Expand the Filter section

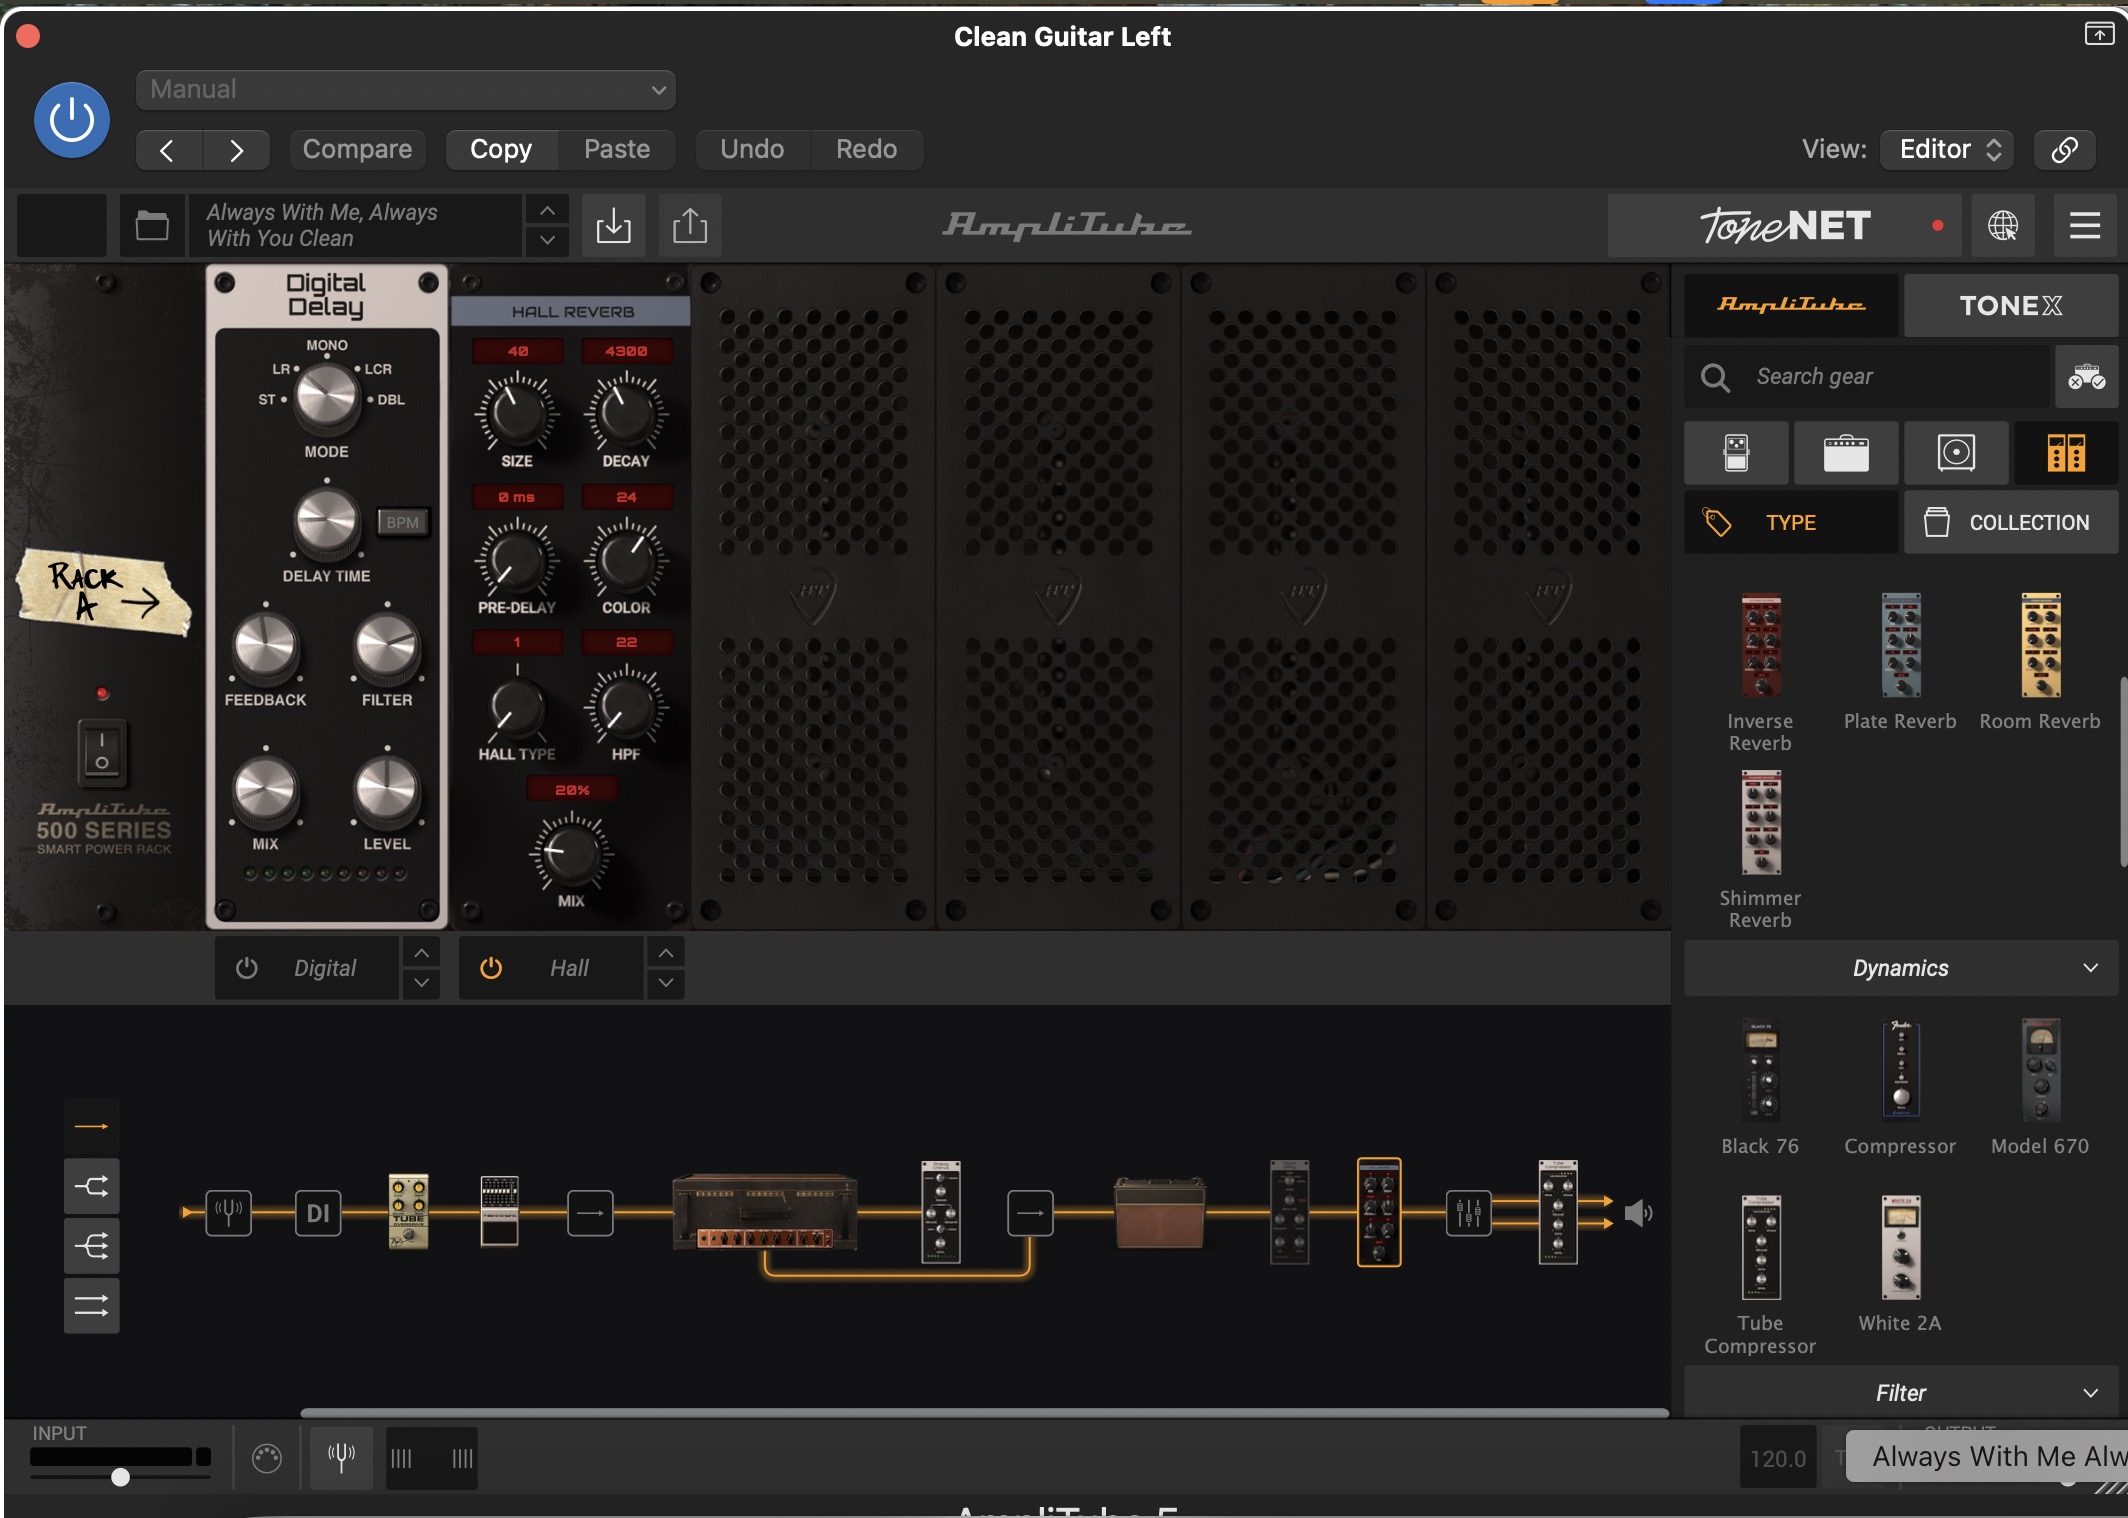tap(1901, 1392)
